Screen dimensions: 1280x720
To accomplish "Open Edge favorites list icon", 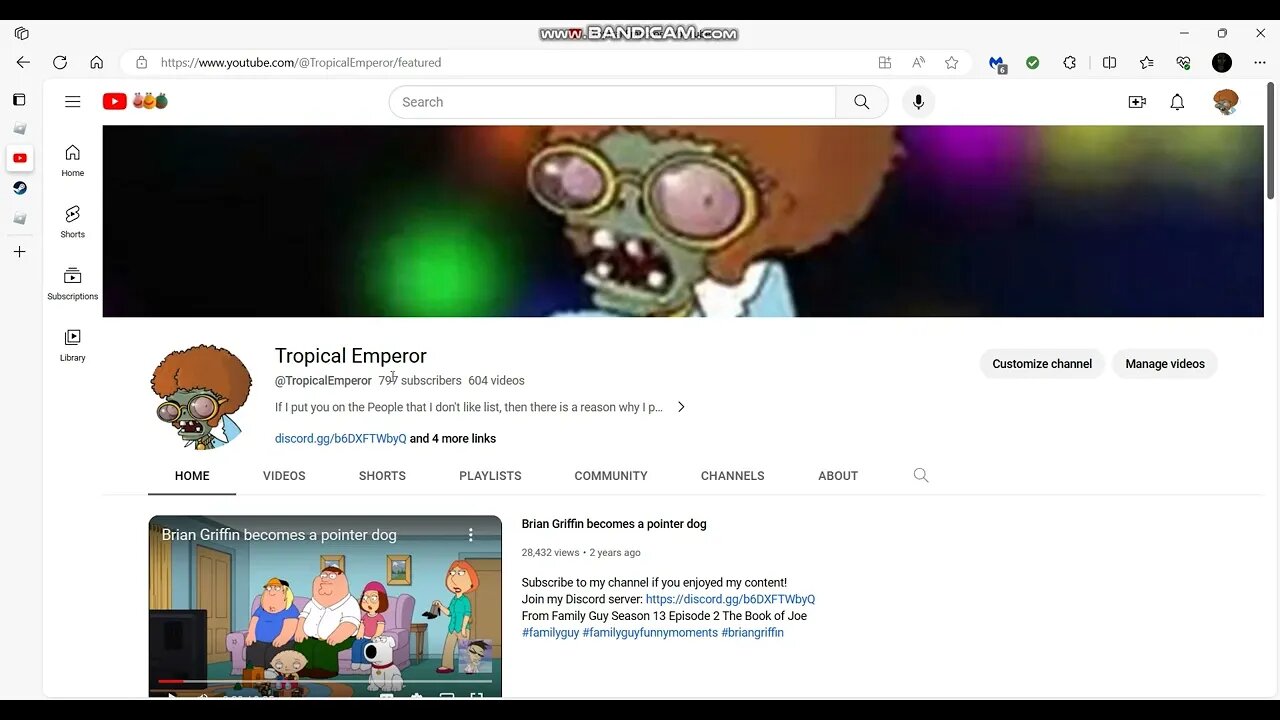I will pos(1146,62).
